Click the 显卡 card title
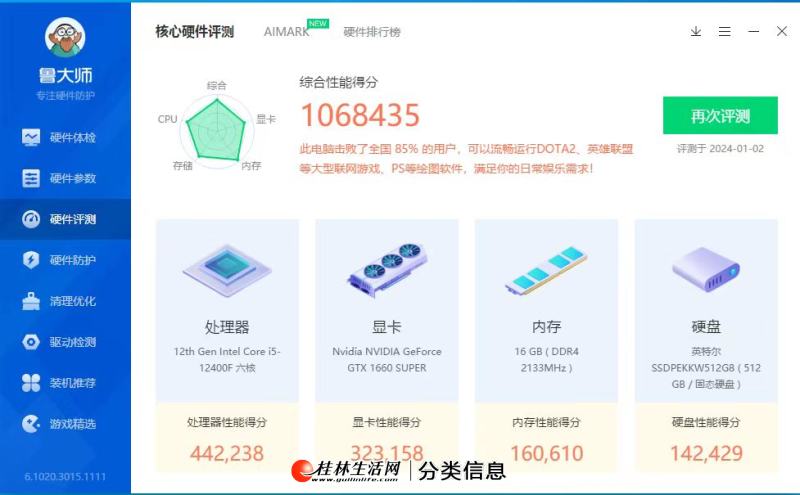This screenshot has height=495, width=800. [x=387, y=327]
